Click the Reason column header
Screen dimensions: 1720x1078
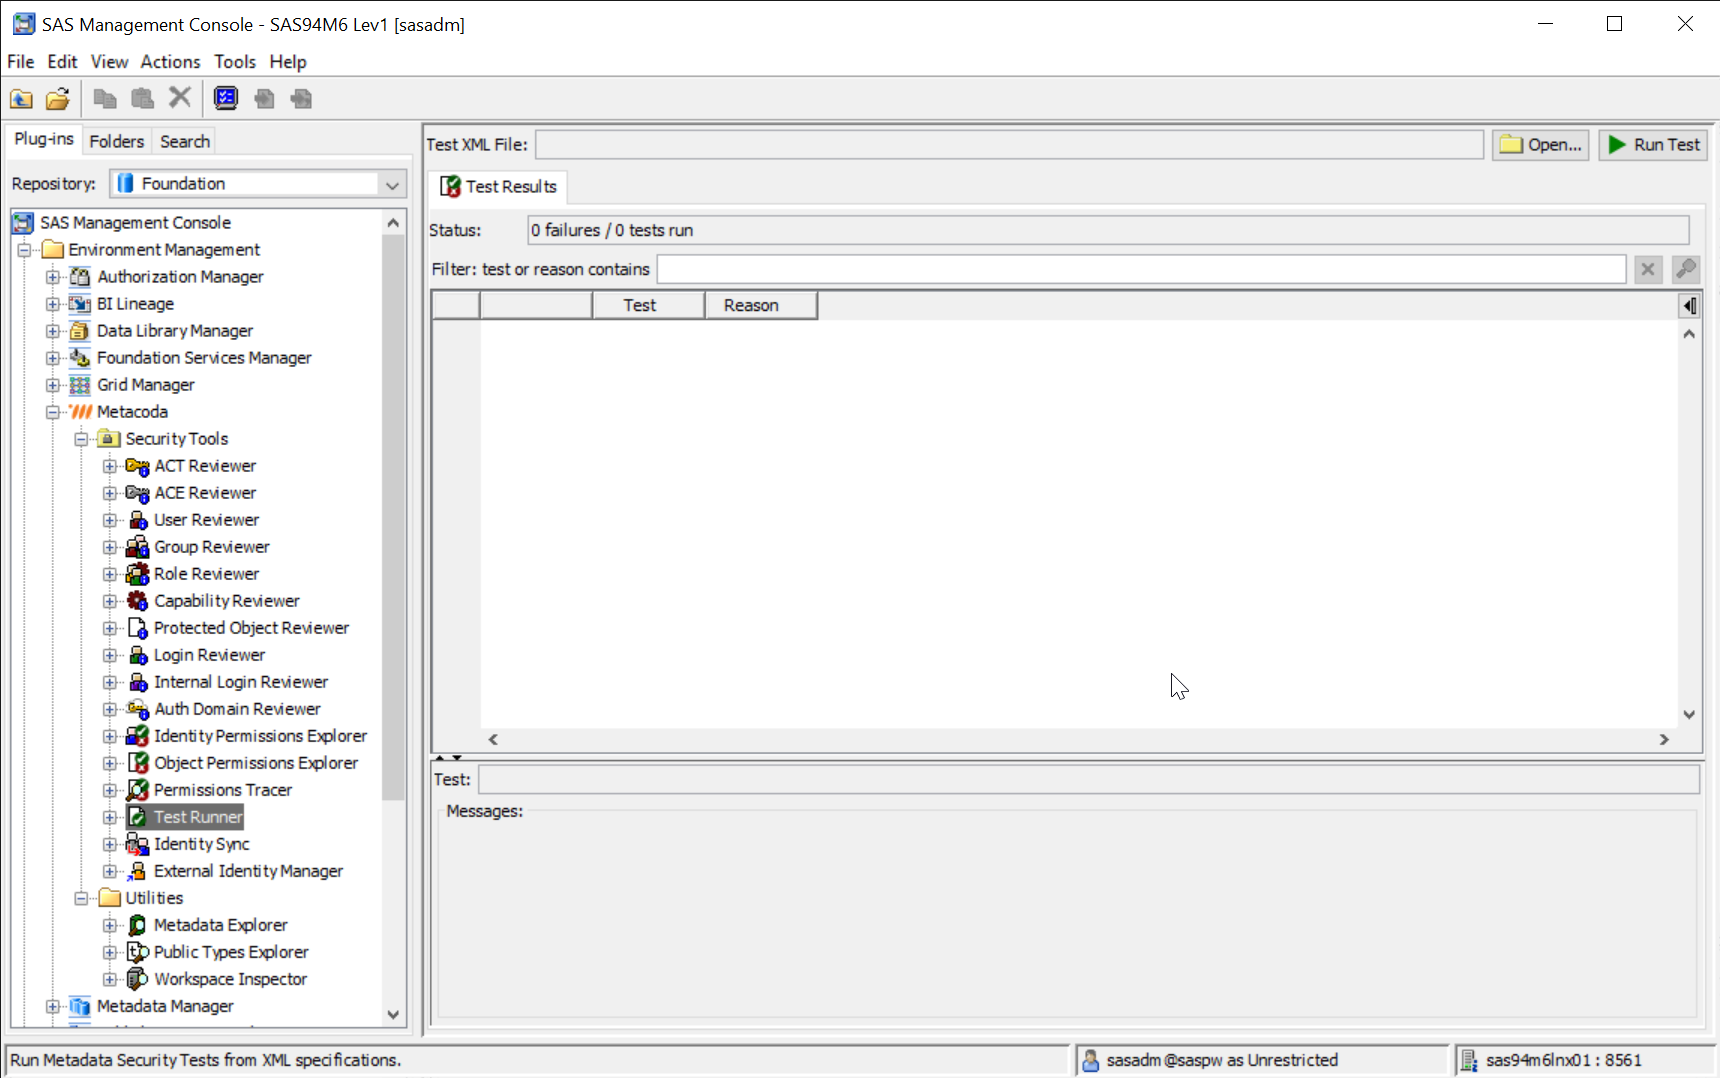click(761, 306)
